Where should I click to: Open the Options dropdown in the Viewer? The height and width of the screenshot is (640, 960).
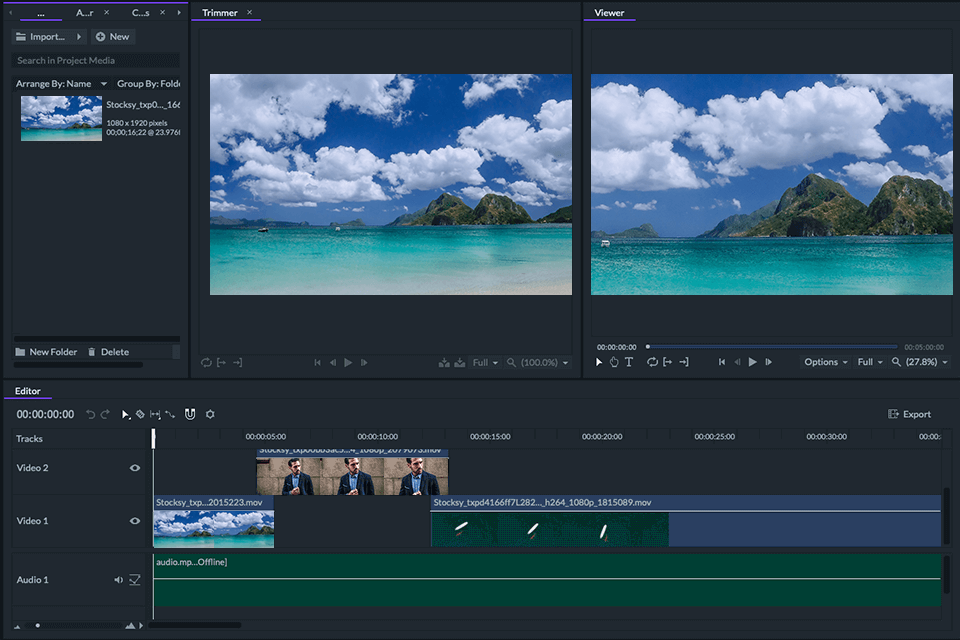(x=824, y=362)
